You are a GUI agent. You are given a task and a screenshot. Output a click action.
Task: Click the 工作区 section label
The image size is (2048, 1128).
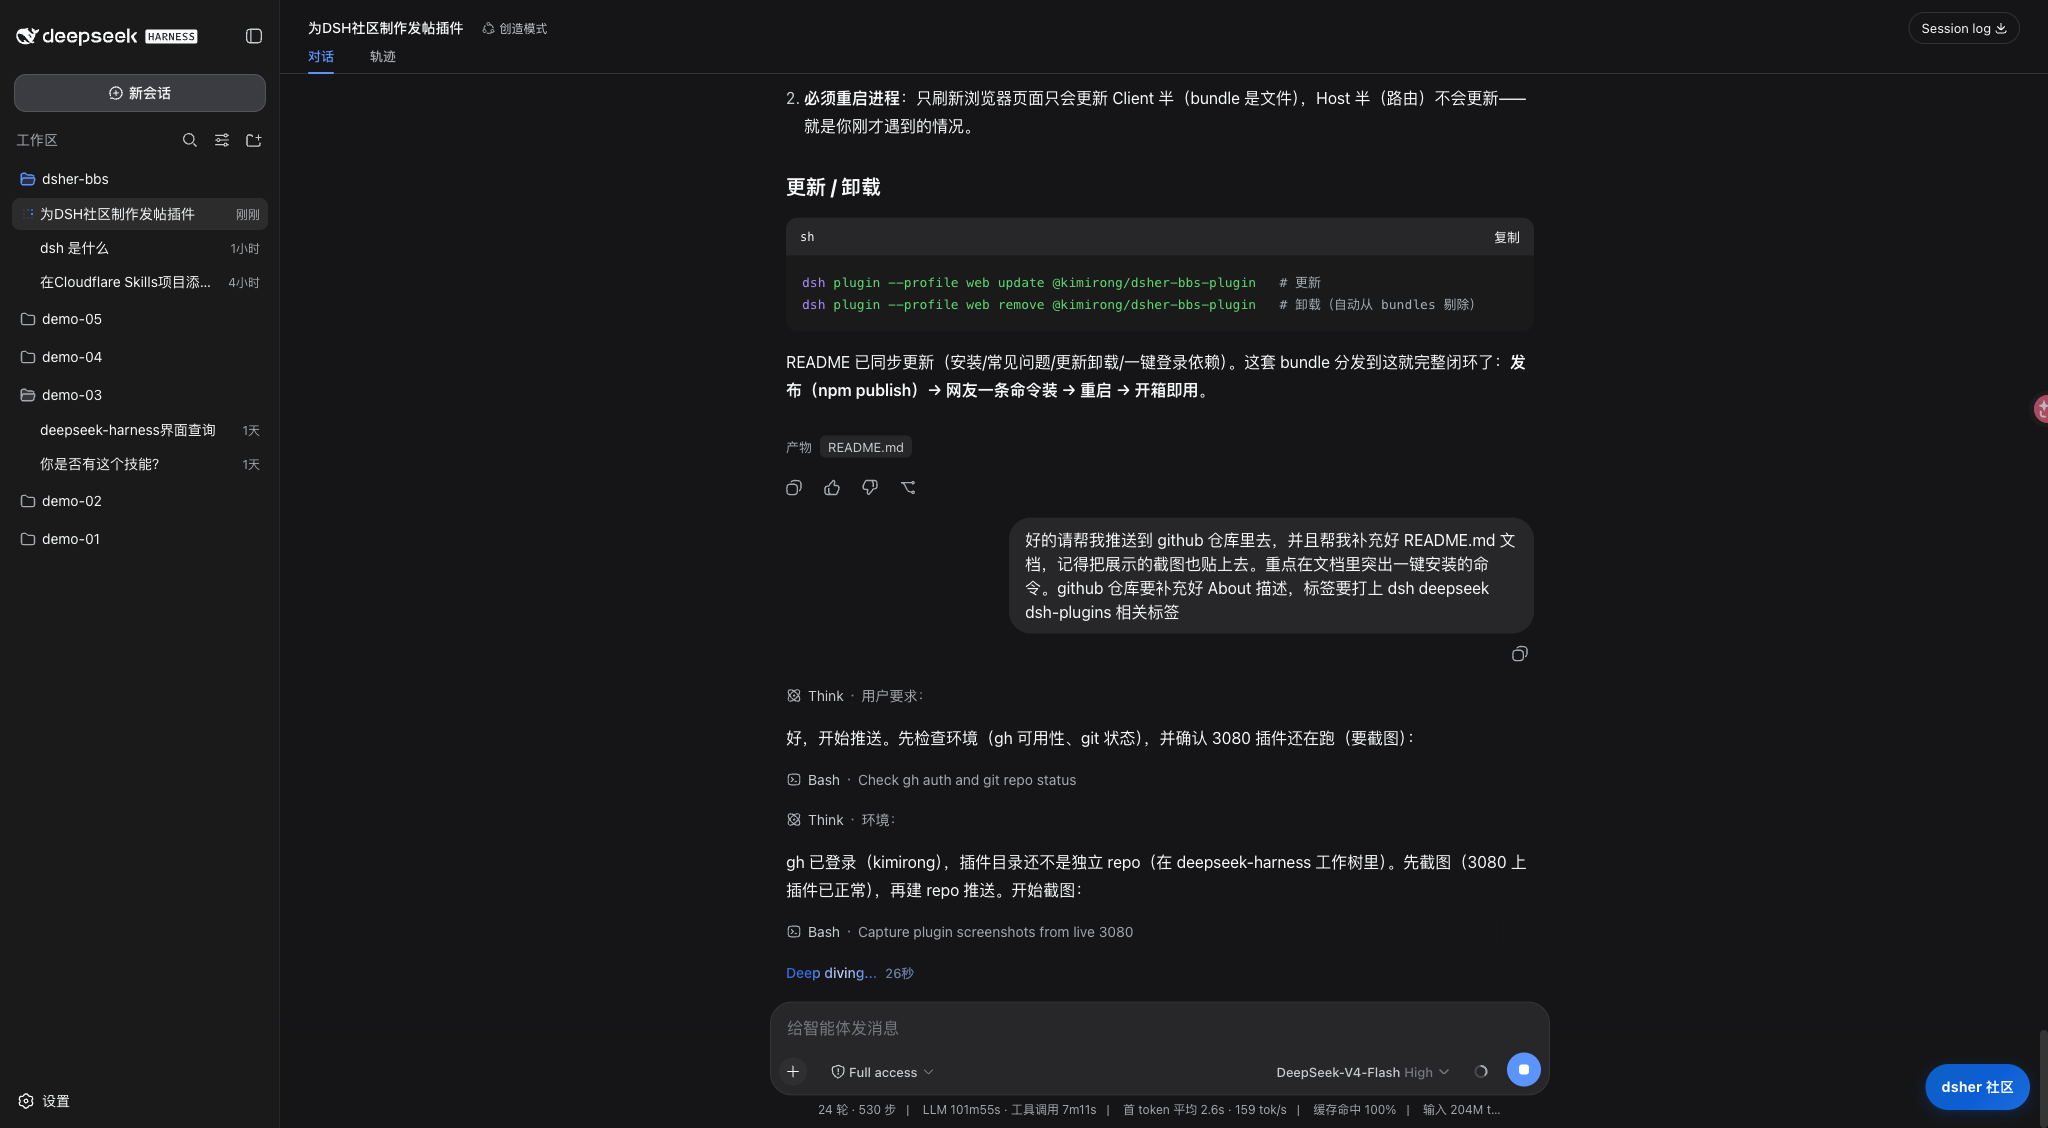pyautogui.click(x=37, y=140)
